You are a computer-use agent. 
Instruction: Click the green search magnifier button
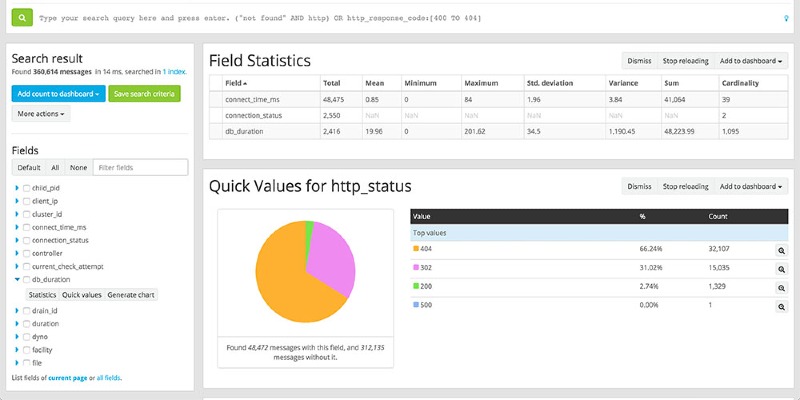(x=22, y=18)
